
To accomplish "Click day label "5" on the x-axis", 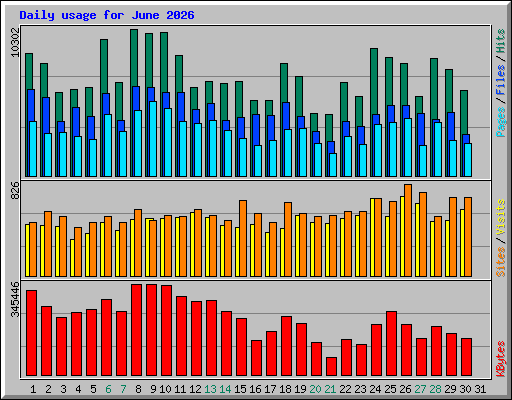I will (x=93, y=389).
